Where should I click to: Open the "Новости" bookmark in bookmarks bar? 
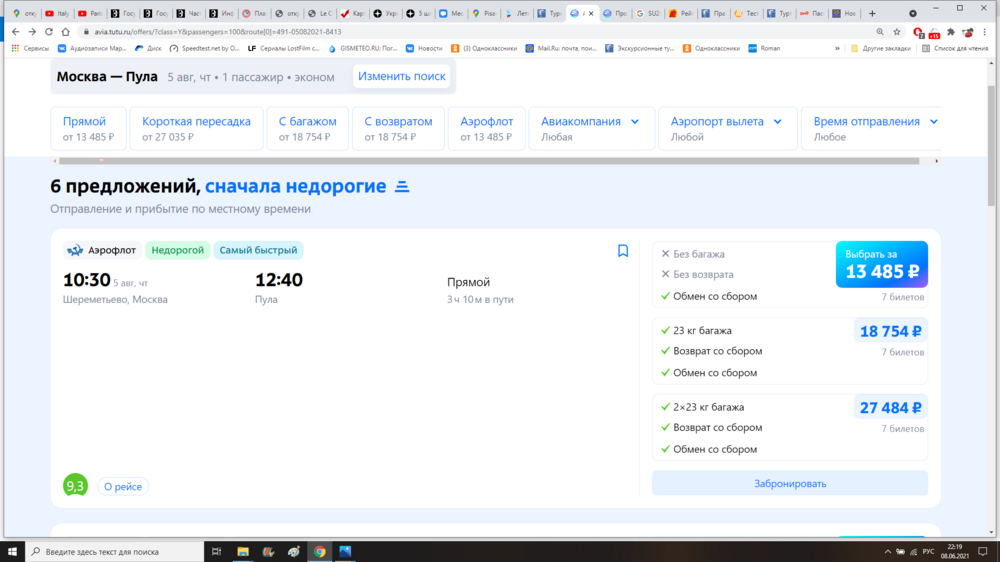[x=424, y=48]
